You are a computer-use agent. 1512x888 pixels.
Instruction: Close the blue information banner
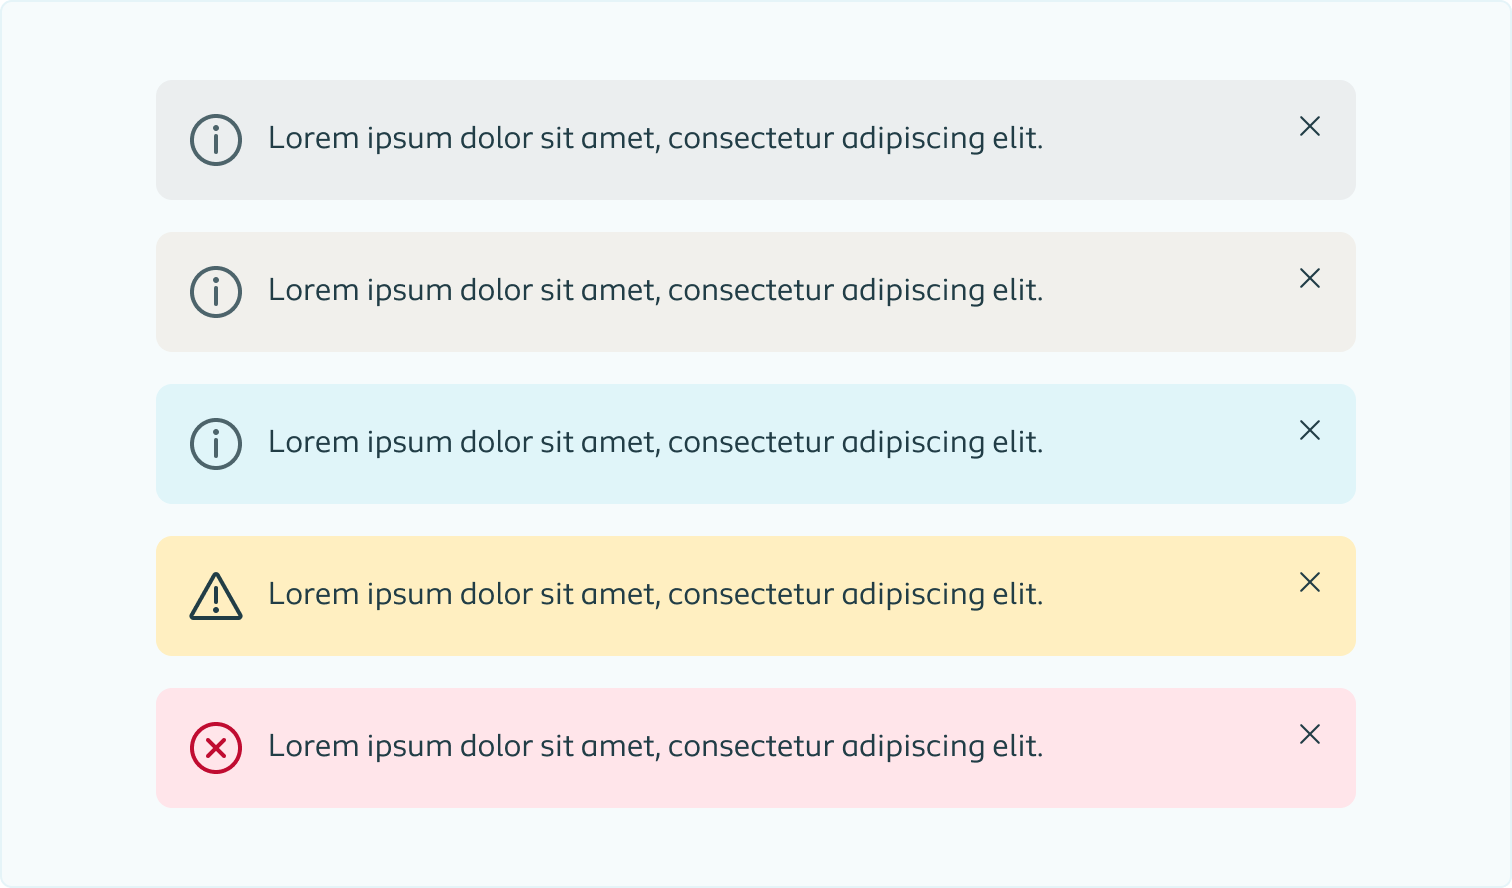[x=1310, y=430]
